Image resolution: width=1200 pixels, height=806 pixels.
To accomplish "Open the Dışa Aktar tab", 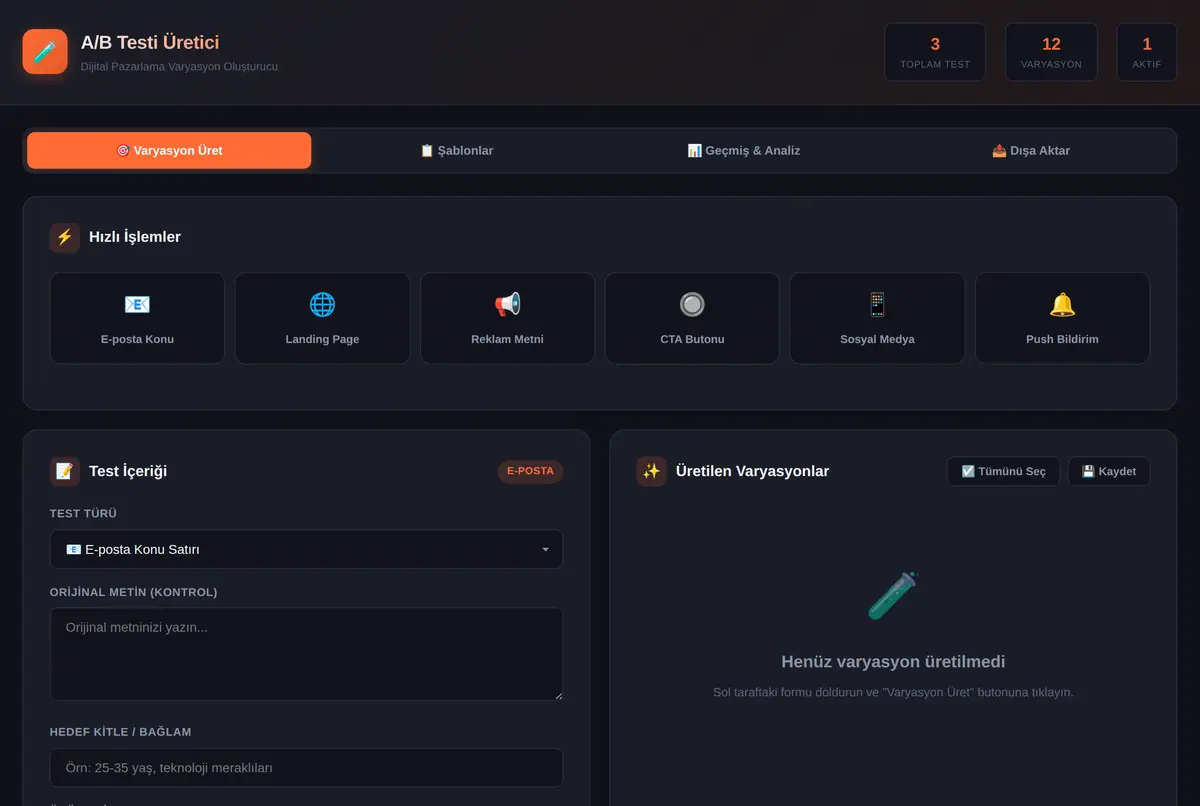I will tap(1031, 151).
